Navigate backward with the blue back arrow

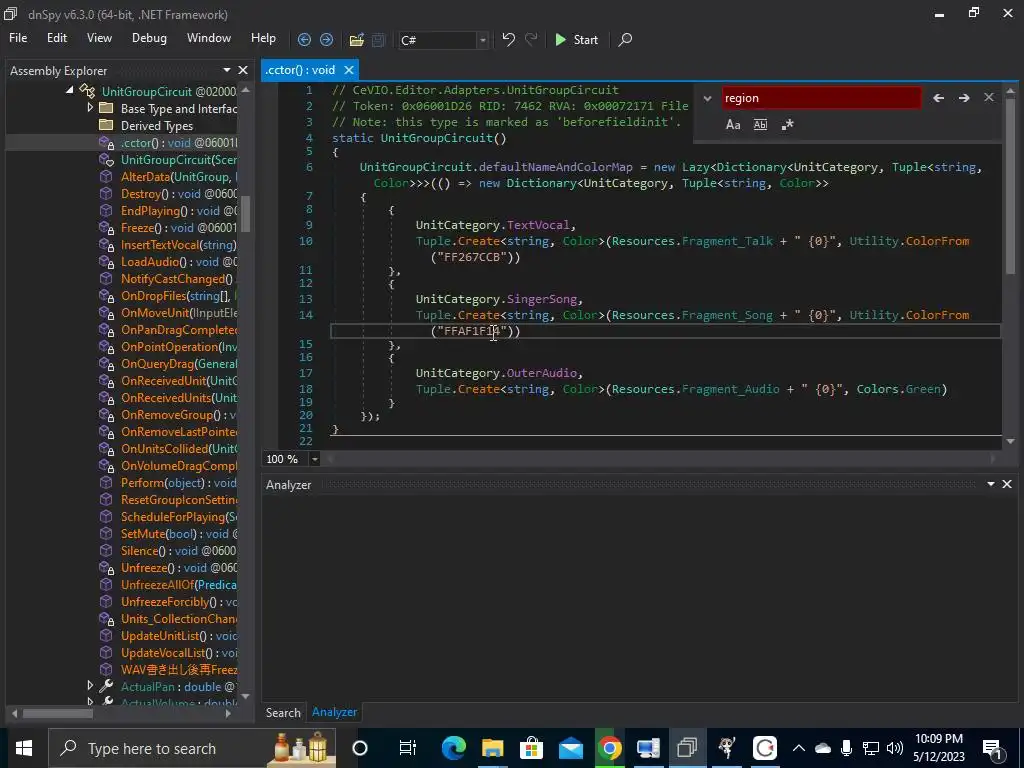[x=304, y=40]
